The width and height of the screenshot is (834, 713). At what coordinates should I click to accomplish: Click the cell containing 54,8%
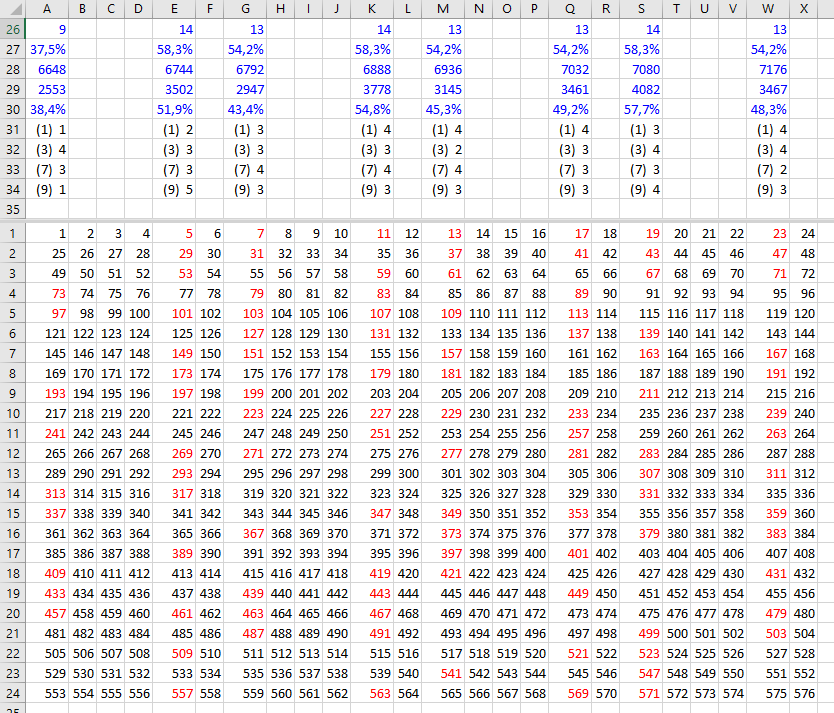click(372, 110)
